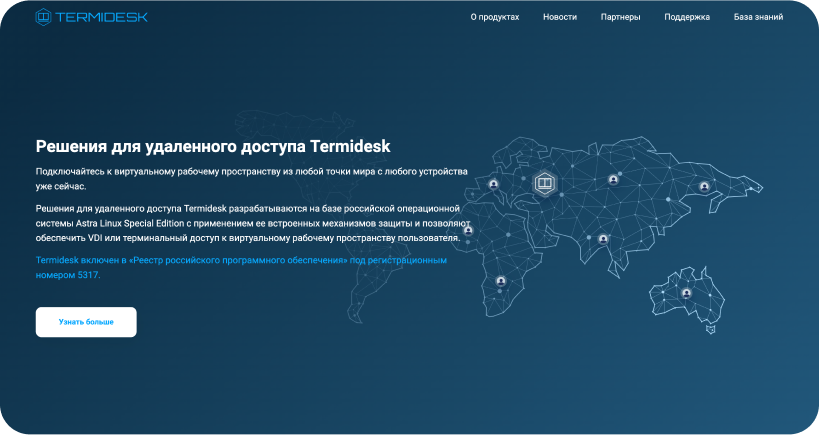Open the «Партнеры» page
Viewport: 819px width, 435px height.
tap(621, 17)
